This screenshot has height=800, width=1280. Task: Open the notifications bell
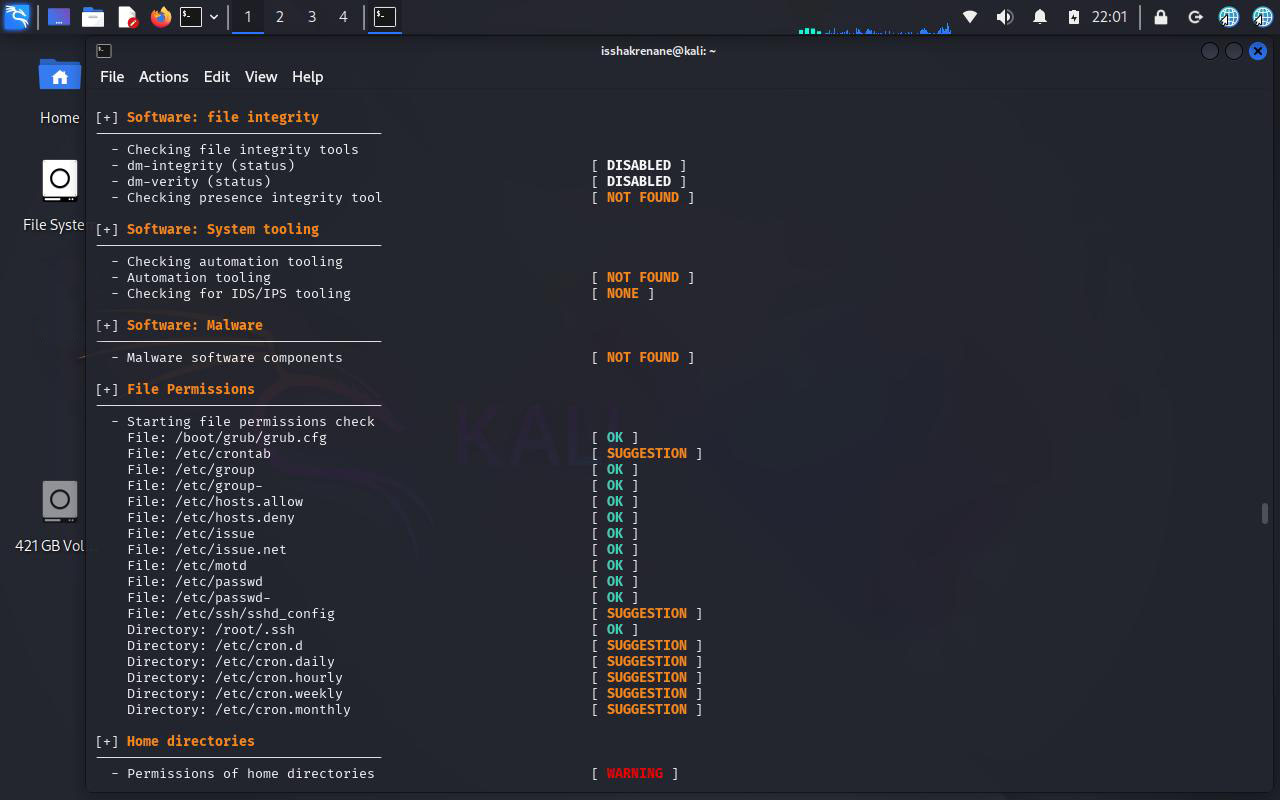pyautogui.click(x=1039, y=17)
